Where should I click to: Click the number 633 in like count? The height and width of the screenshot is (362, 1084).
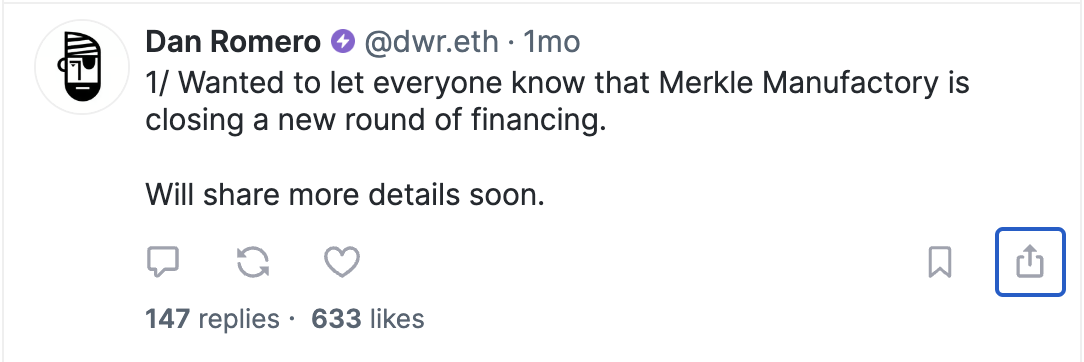click(x=336, y=318)
